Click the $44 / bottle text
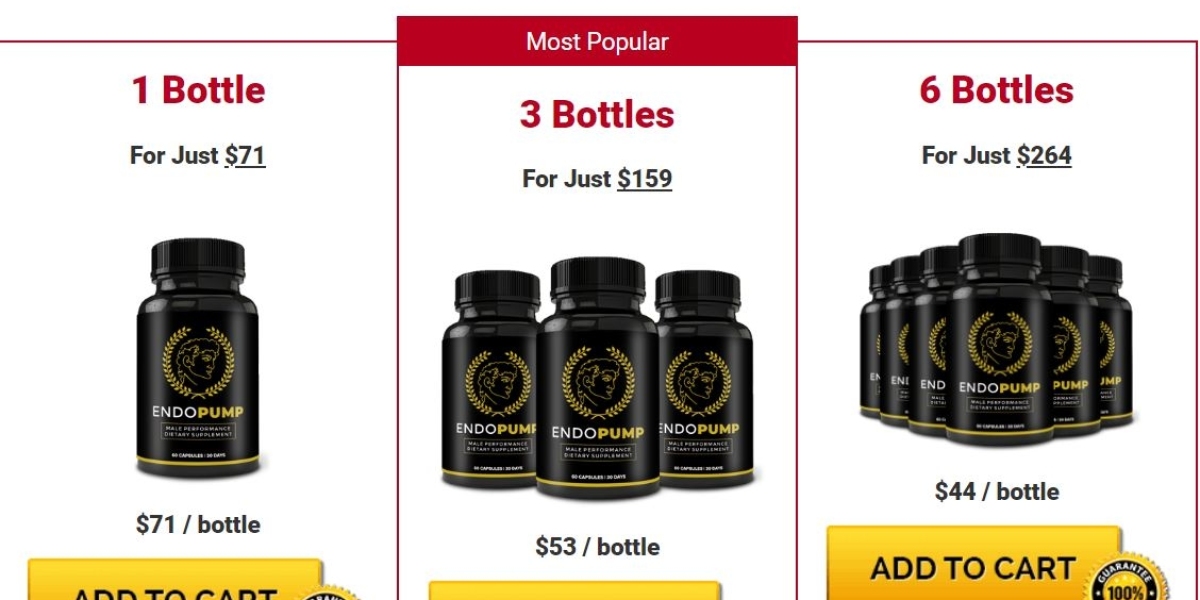Image resolution: width=1200 pixels, height=600 pixels. click(997, 491)
